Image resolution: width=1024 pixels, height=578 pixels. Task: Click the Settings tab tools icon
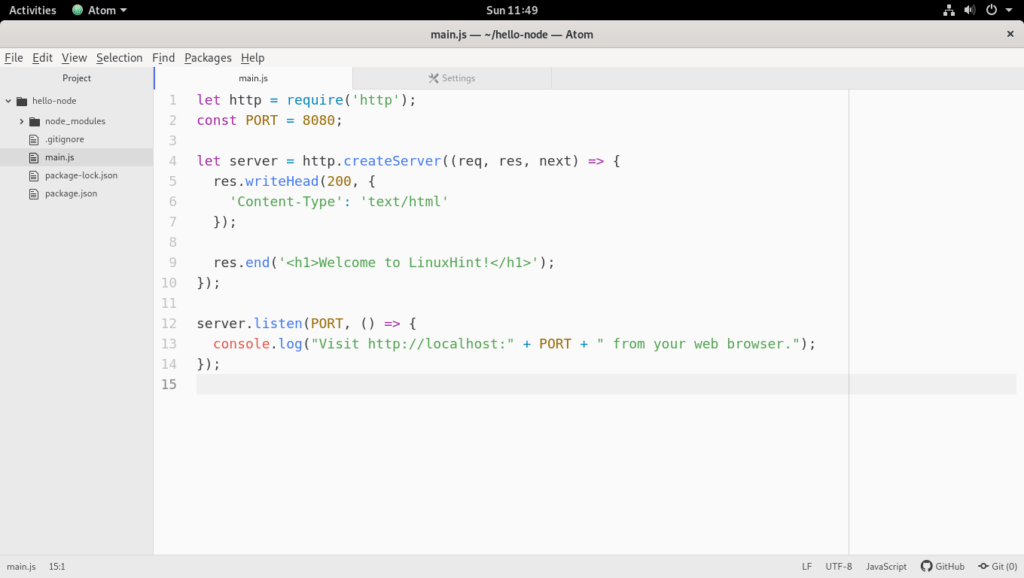(x=433, y=78)
